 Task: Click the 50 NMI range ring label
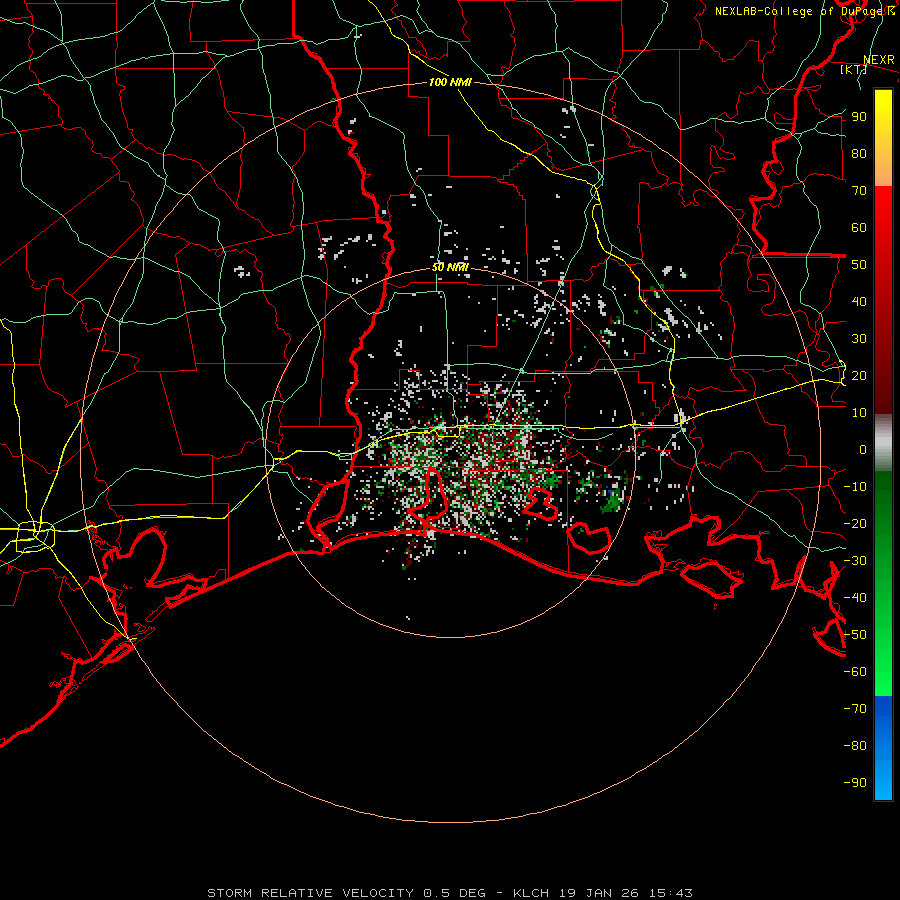click(x=450, y=267)
